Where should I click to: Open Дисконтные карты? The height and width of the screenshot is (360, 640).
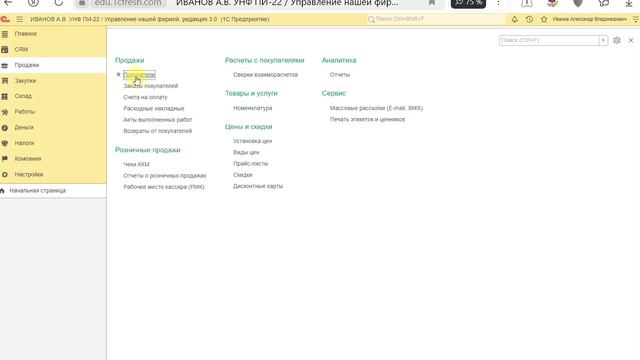point(258,186)
